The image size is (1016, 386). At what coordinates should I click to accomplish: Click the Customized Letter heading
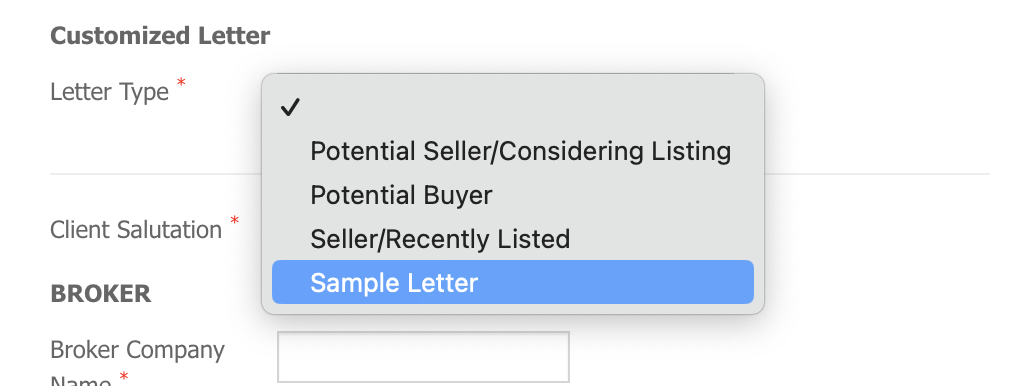point(160,36)
